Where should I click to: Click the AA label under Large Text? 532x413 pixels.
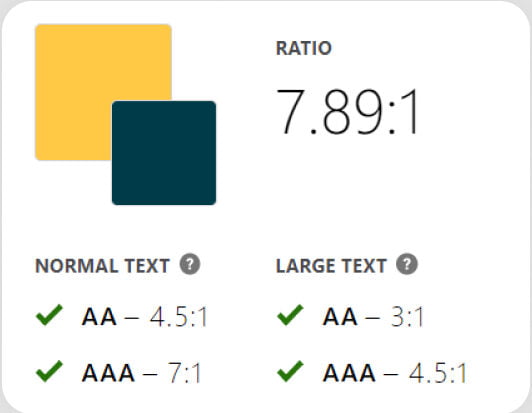(340, 317)
